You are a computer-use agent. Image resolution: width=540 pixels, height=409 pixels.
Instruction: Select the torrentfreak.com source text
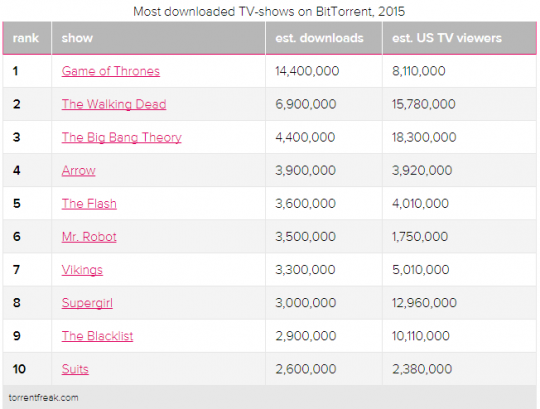[x=43, y=398]
